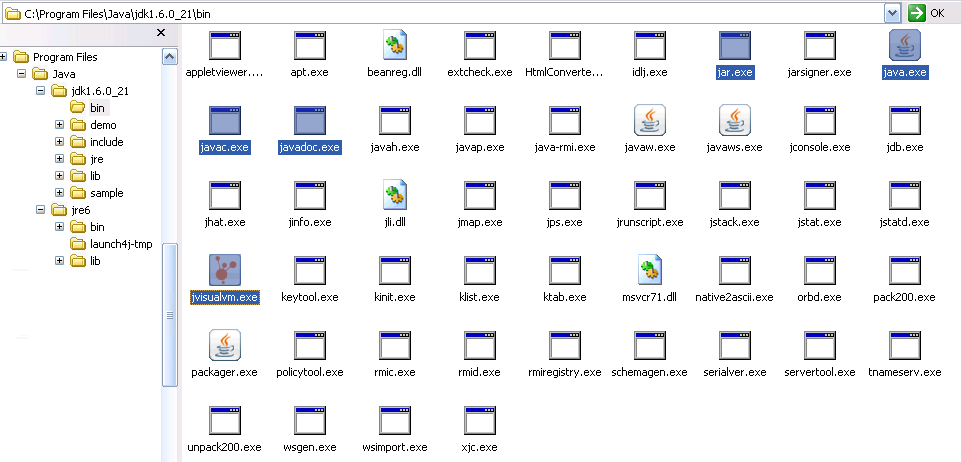Click the apt.exe file icon
Screen dimensions: 961x462
pyautogui.click(x=310, y=46)
